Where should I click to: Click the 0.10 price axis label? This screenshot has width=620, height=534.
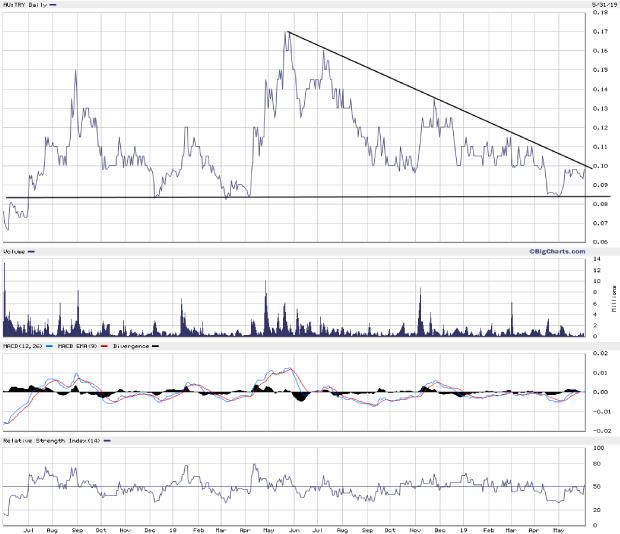(599, 166)
